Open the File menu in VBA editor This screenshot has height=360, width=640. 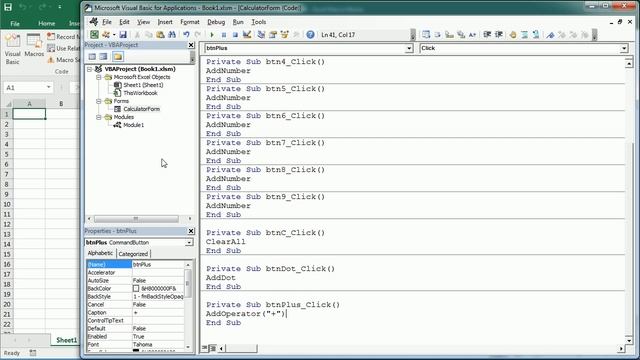click(107, 22)
